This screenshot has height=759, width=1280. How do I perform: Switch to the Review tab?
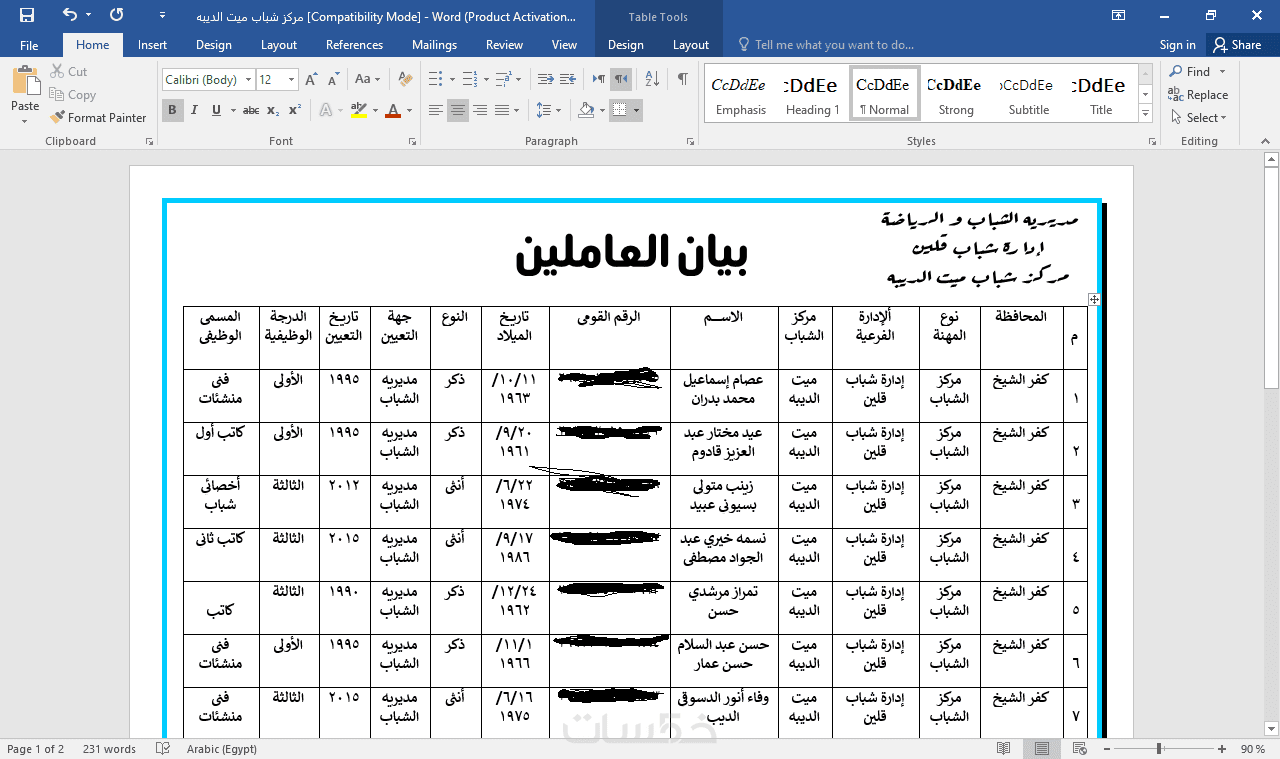[504, 45]
